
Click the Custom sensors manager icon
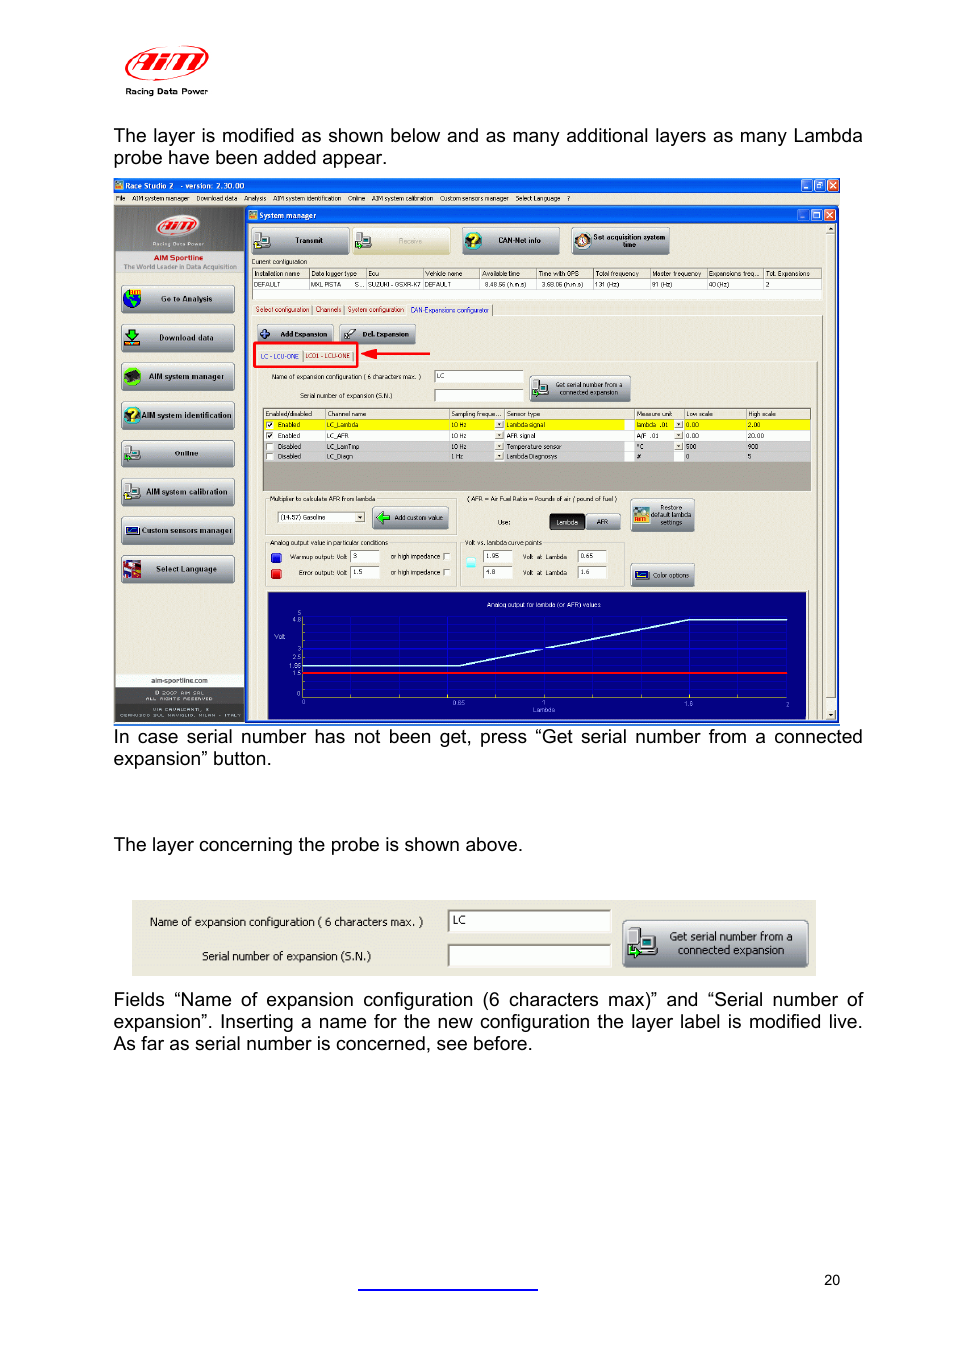tap(133, 531)
